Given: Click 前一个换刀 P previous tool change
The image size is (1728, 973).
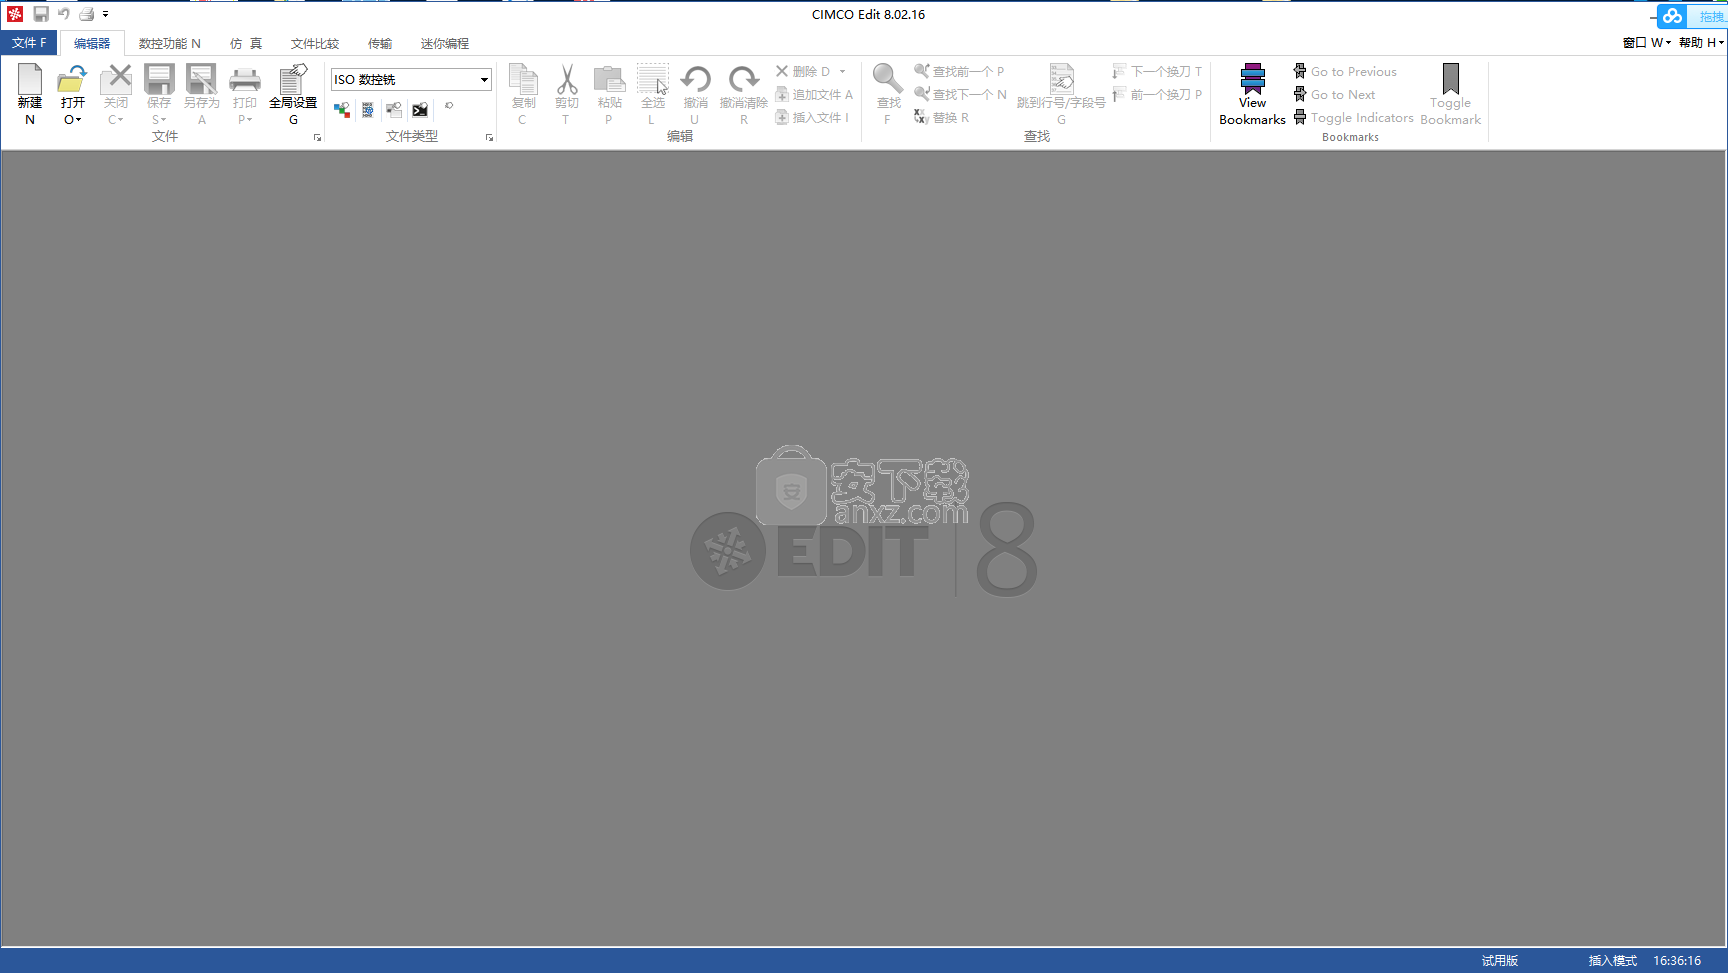Looking at the screenshot, I should (1157, 94).
